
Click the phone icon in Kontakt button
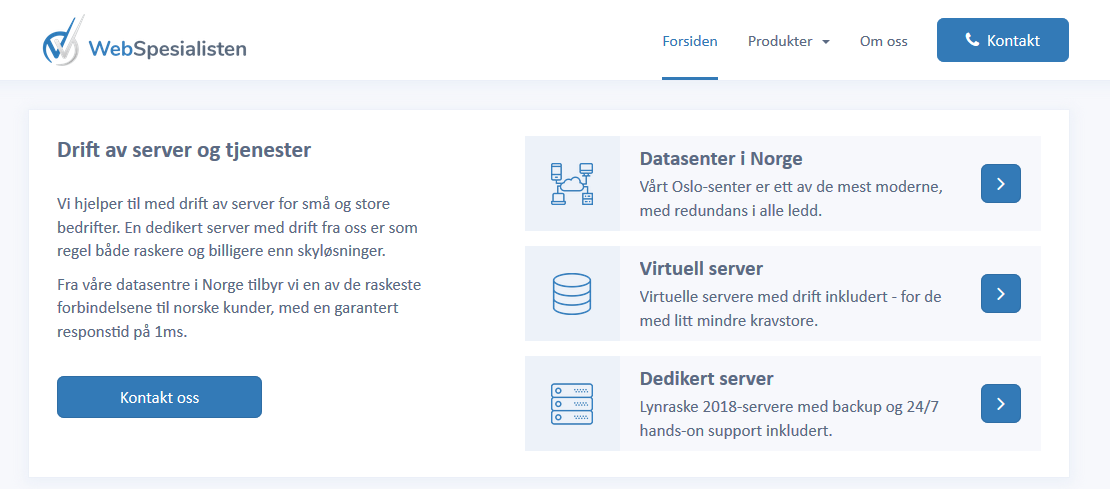click(x=972, y=40)
